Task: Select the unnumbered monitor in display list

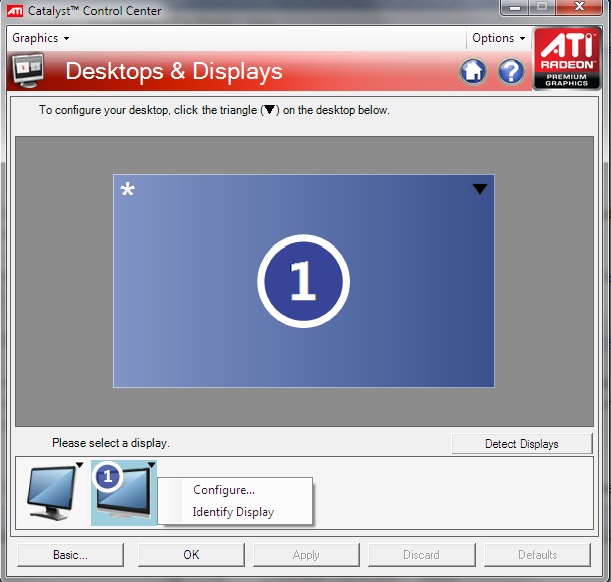Action: coord(52,492)
